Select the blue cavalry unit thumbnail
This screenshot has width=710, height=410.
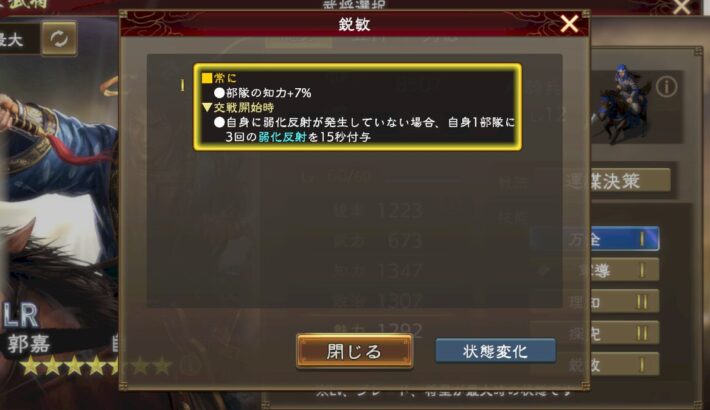(x=622, y=103)
